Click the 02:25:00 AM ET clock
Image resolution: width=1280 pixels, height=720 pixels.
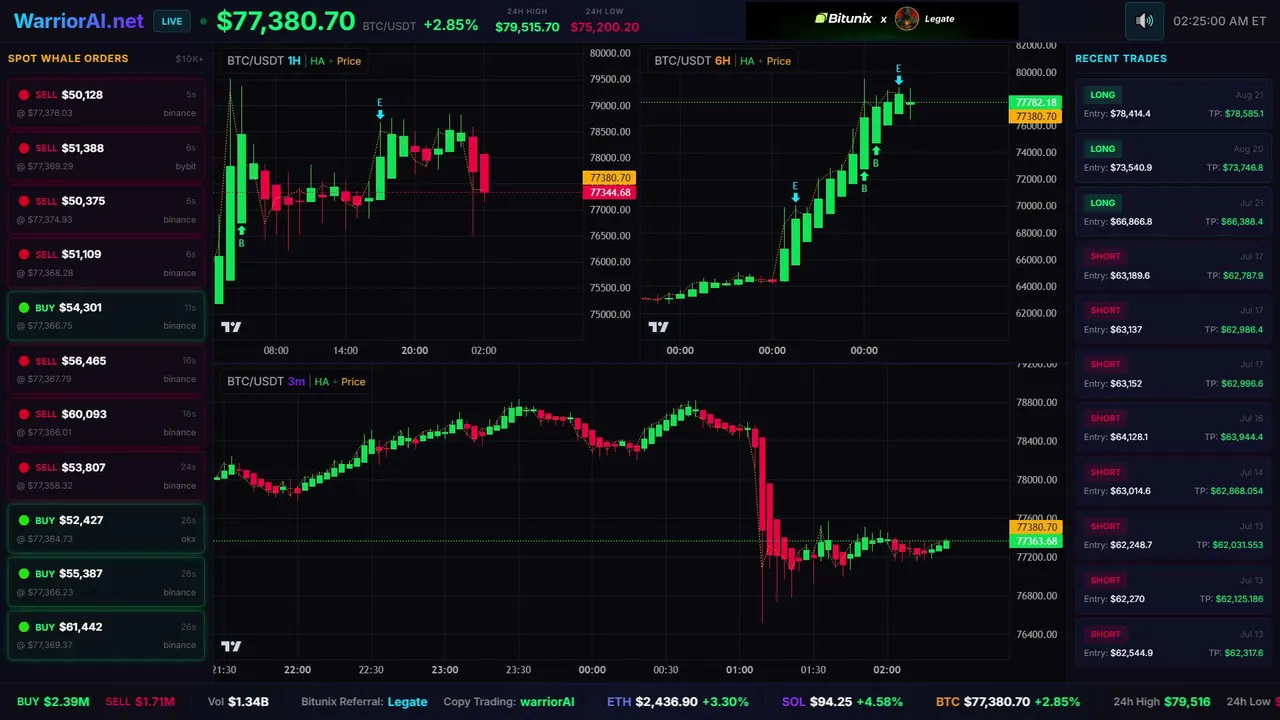(1220, 21)
